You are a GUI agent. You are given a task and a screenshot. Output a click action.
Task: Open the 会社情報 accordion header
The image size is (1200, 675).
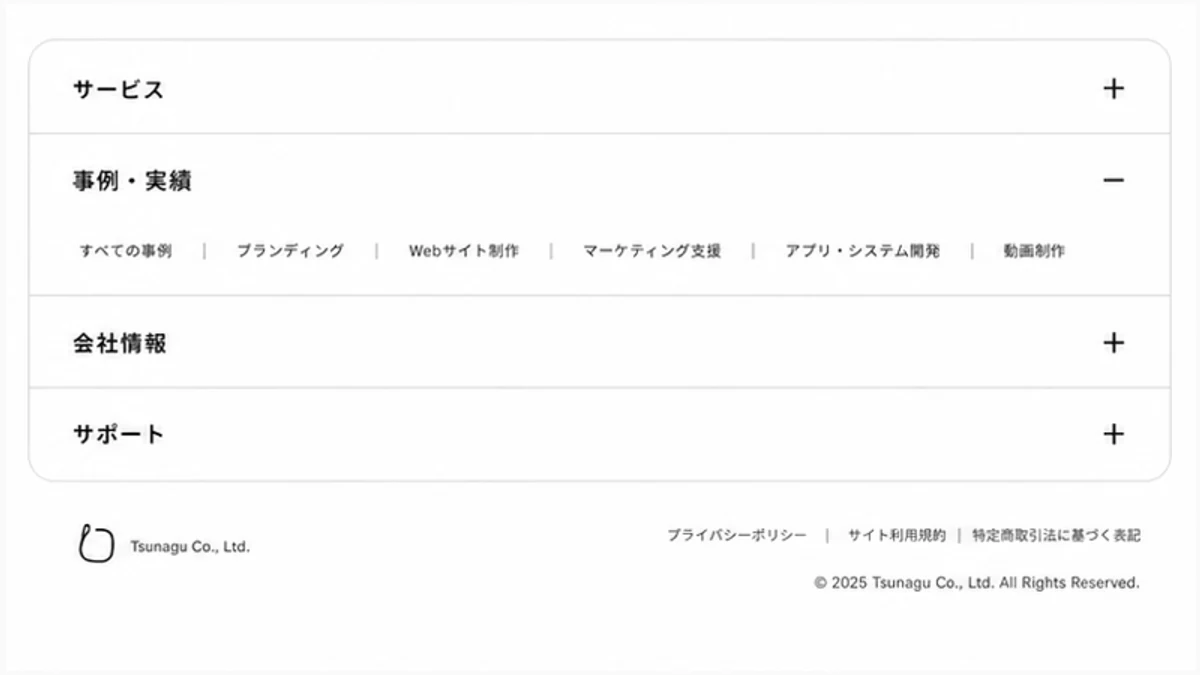click(x=599, y=342)
